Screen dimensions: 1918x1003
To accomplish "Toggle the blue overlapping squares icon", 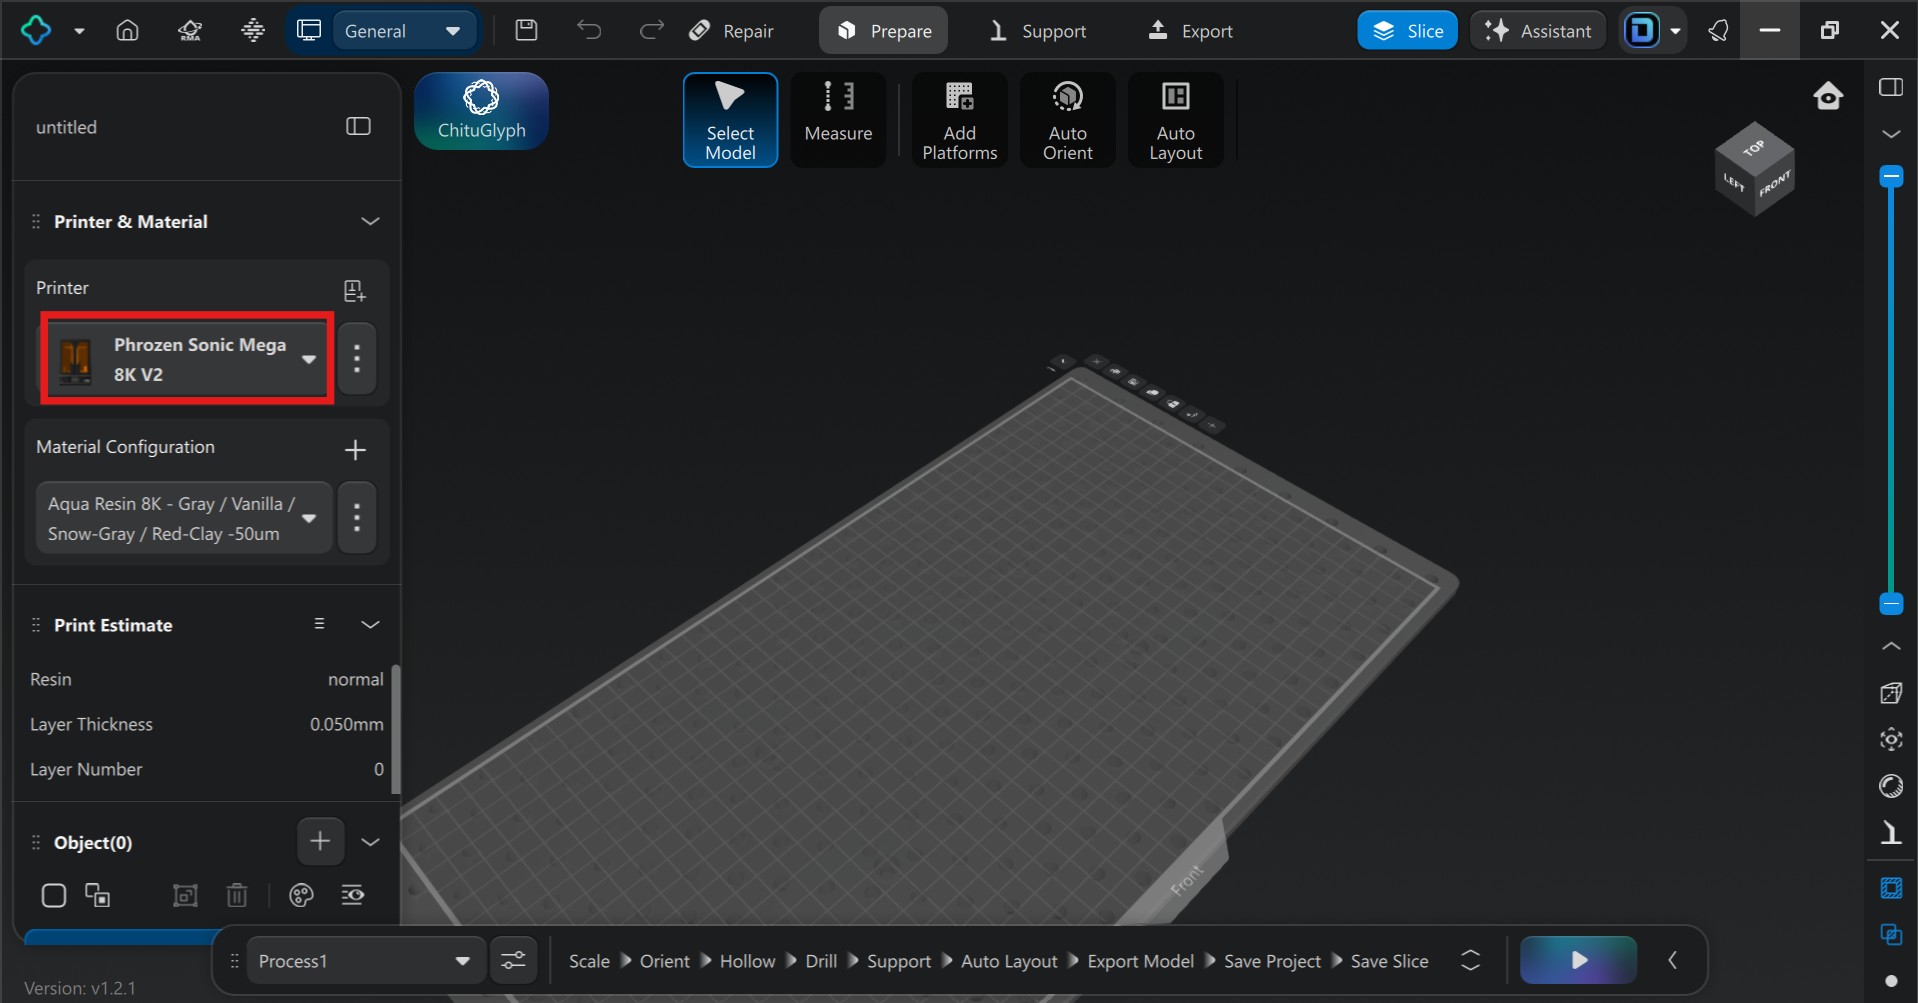I will 1891,934.
